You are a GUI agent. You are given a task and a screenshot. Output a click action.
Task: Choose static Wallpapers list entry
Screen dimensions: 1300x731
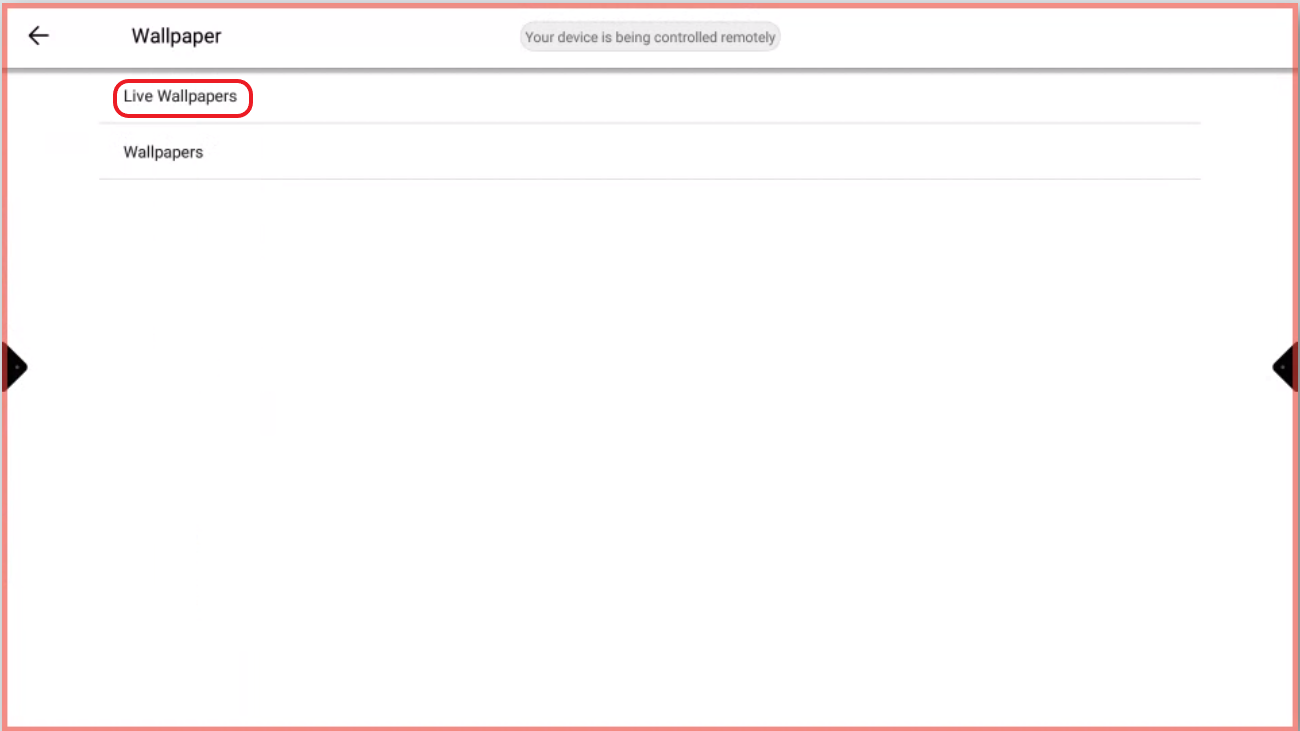tap(163, 152)
